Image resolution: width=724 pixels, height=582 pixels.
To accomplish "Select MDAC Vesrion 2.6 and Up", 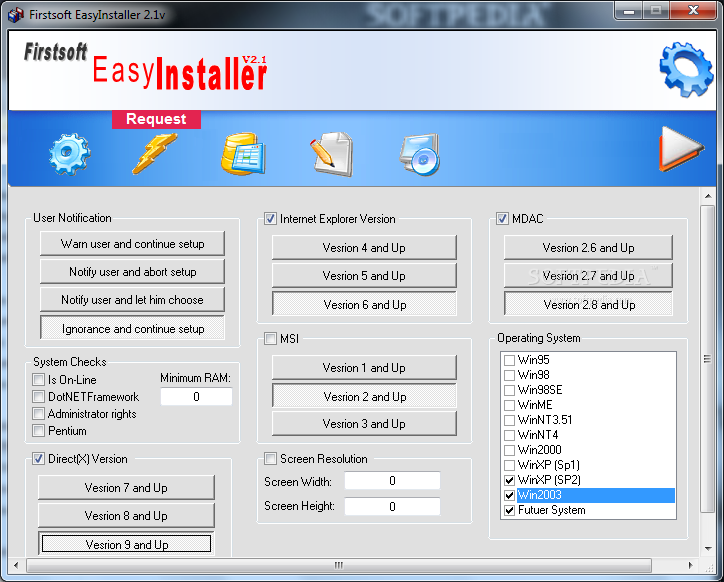I will coord(588,248).
